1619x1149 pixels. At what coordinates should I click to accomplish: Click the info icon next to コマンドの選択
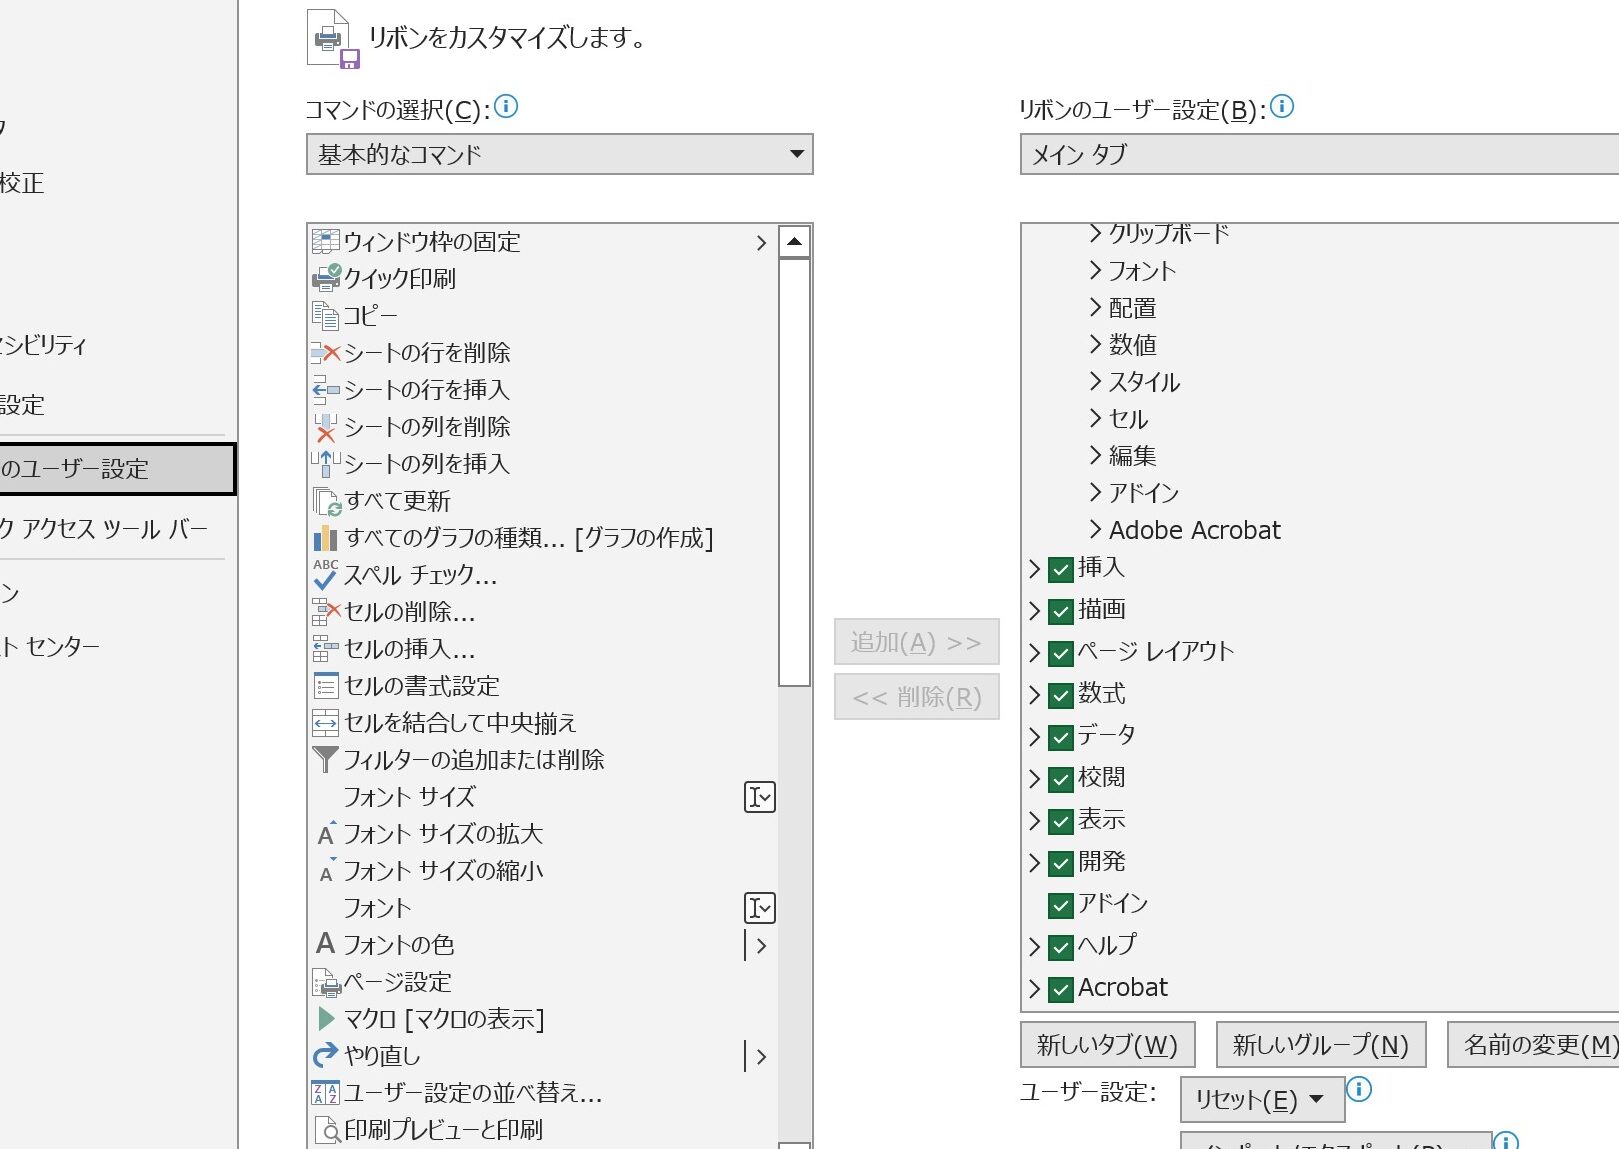[x=506, y=106]
